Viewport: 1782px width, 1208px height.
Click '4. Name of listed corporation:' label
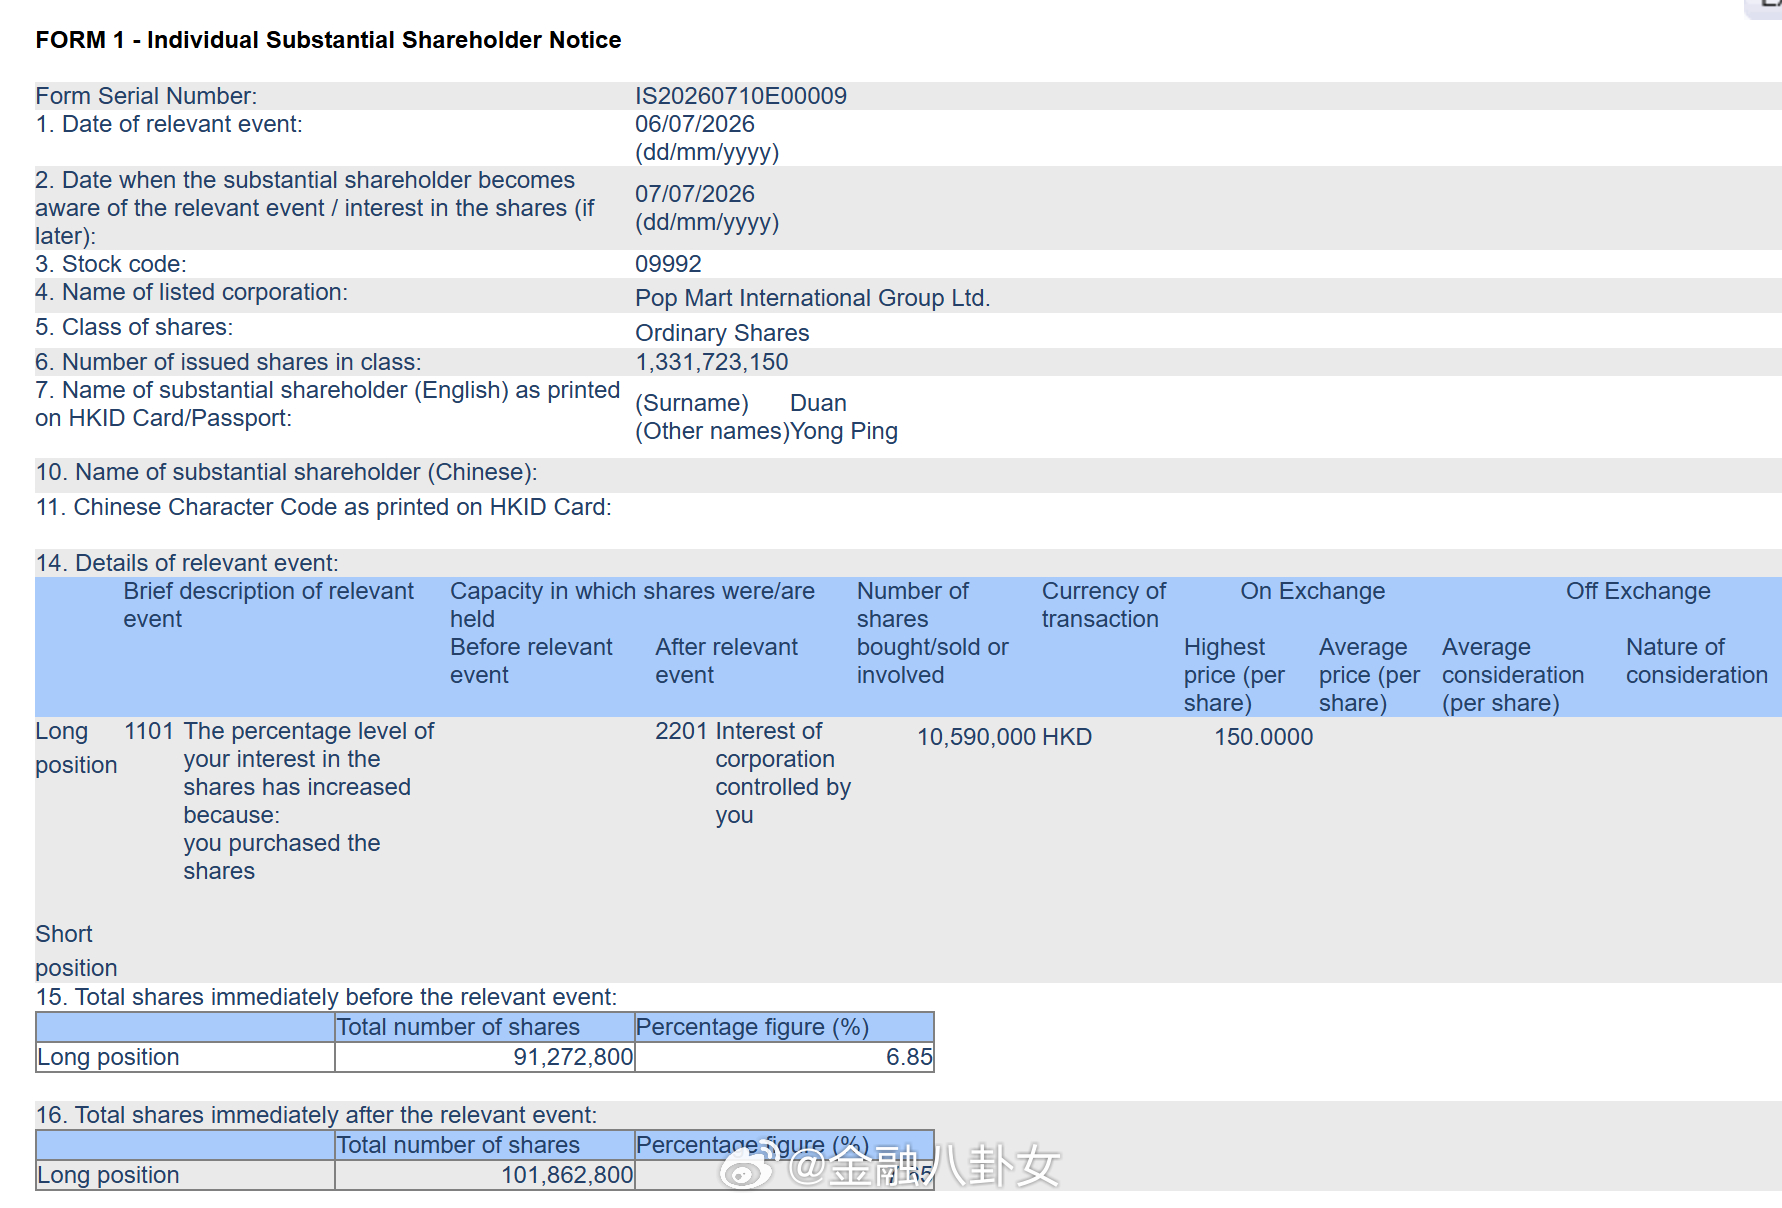pyautogui.click(x=191, y=292)
